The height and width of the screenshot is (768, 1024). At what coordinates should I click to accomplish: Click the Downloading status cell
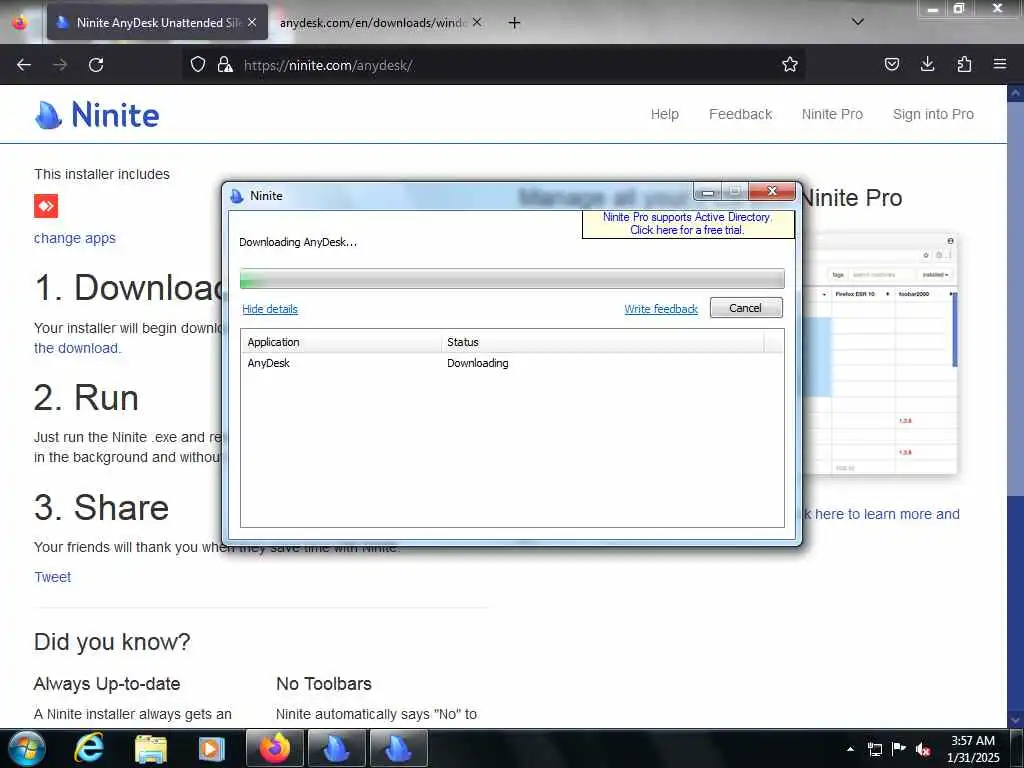click(x=477, y=363)
